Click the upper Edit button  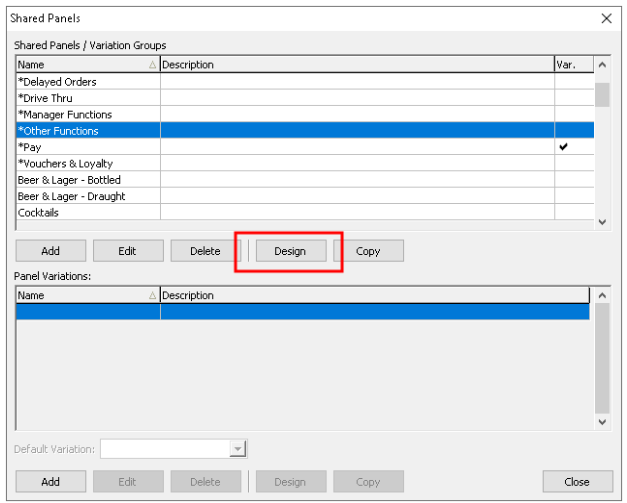(127, 251)
